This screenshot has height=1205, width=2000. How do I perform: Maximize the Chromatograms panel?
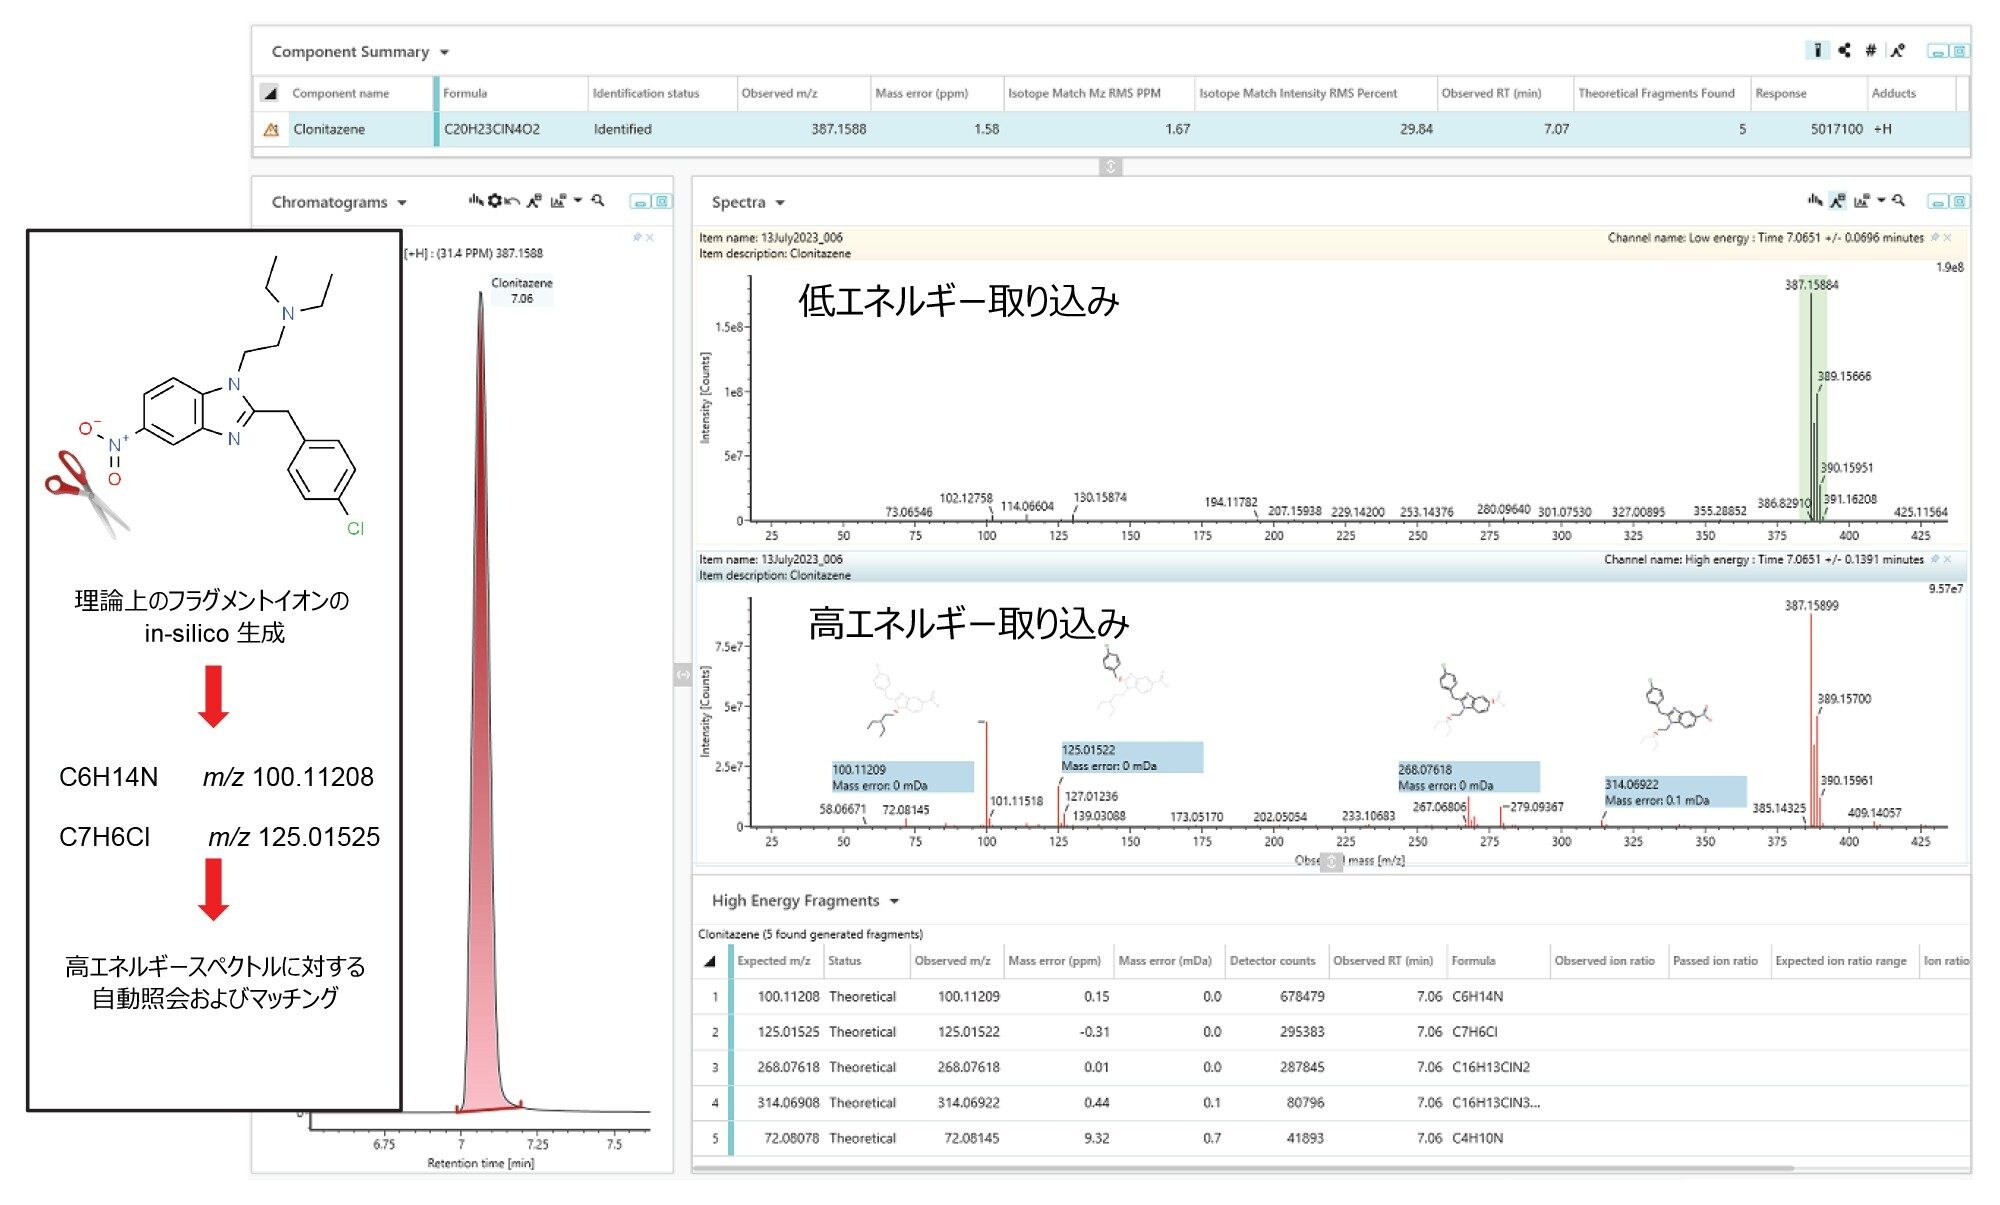(x=661, y=202)
